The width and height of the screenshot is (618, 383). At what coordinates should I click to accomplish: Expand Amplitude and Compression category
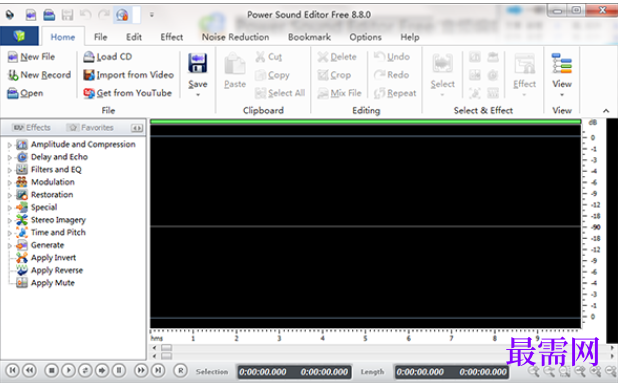10,145
